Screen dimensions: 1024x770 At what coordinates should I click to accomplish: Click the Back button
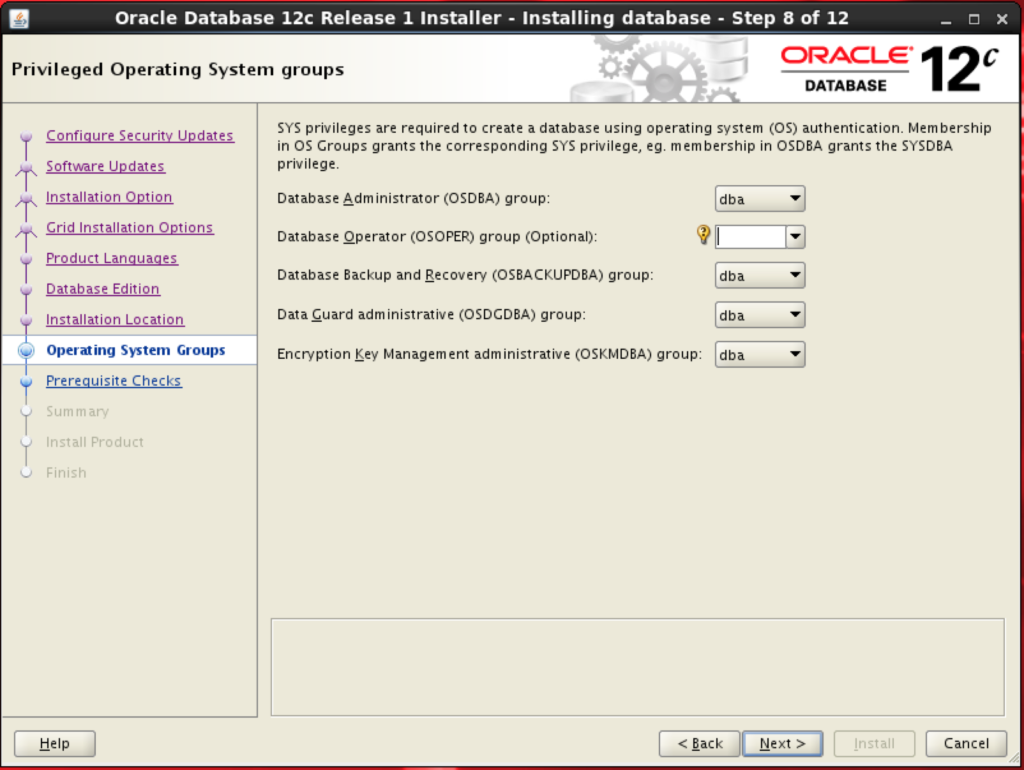pos(700,743)
